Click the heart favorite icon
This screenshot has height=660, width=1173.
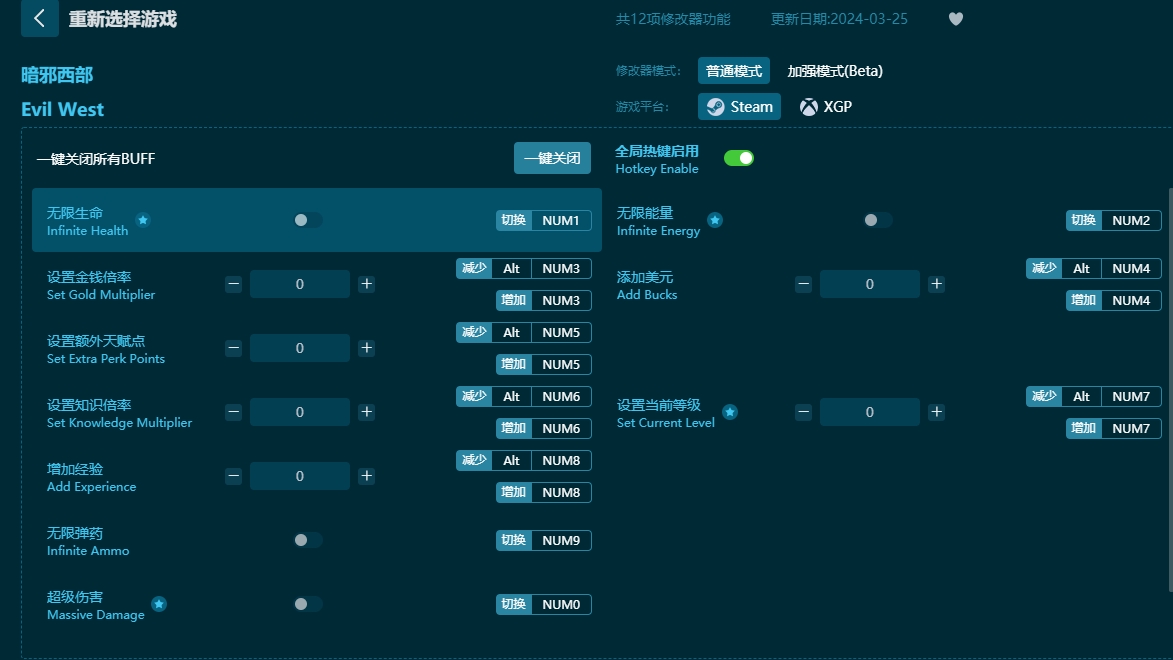(955, 19)
